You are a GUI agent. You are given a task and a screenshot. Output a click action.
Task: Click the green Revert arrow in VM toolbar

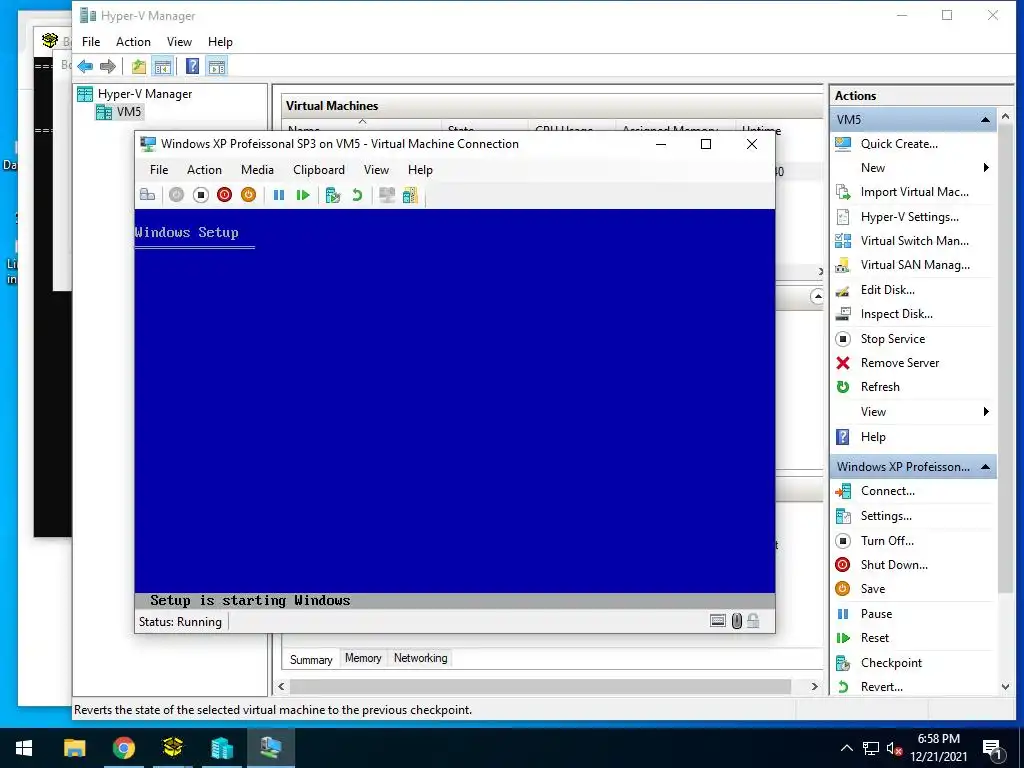tap(357, 195)
